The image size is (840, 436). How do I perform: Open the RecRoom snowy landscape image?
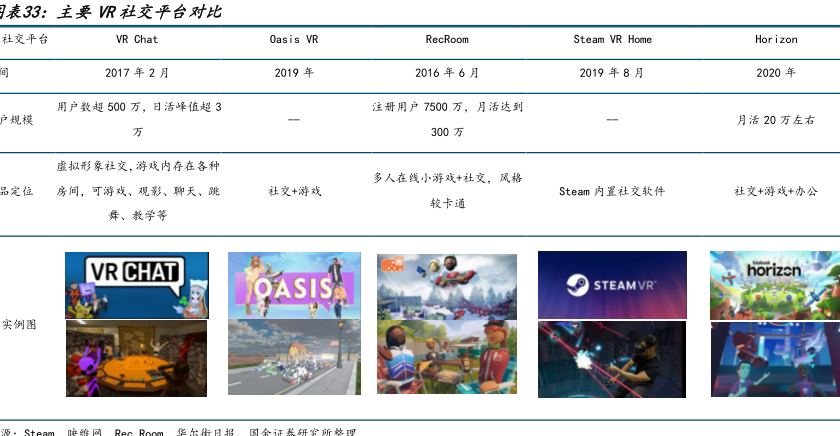(447, 287)
